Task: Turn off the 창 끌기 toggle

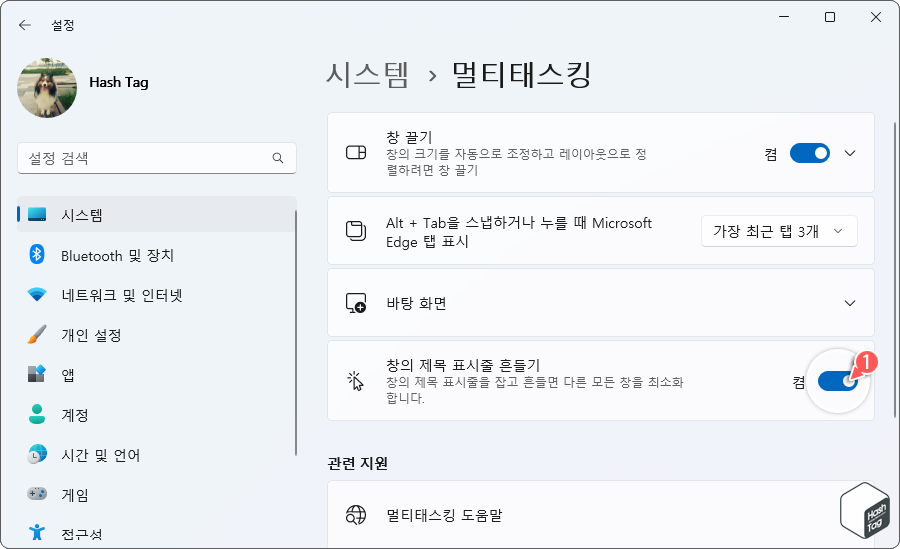Action: point(809,153)
